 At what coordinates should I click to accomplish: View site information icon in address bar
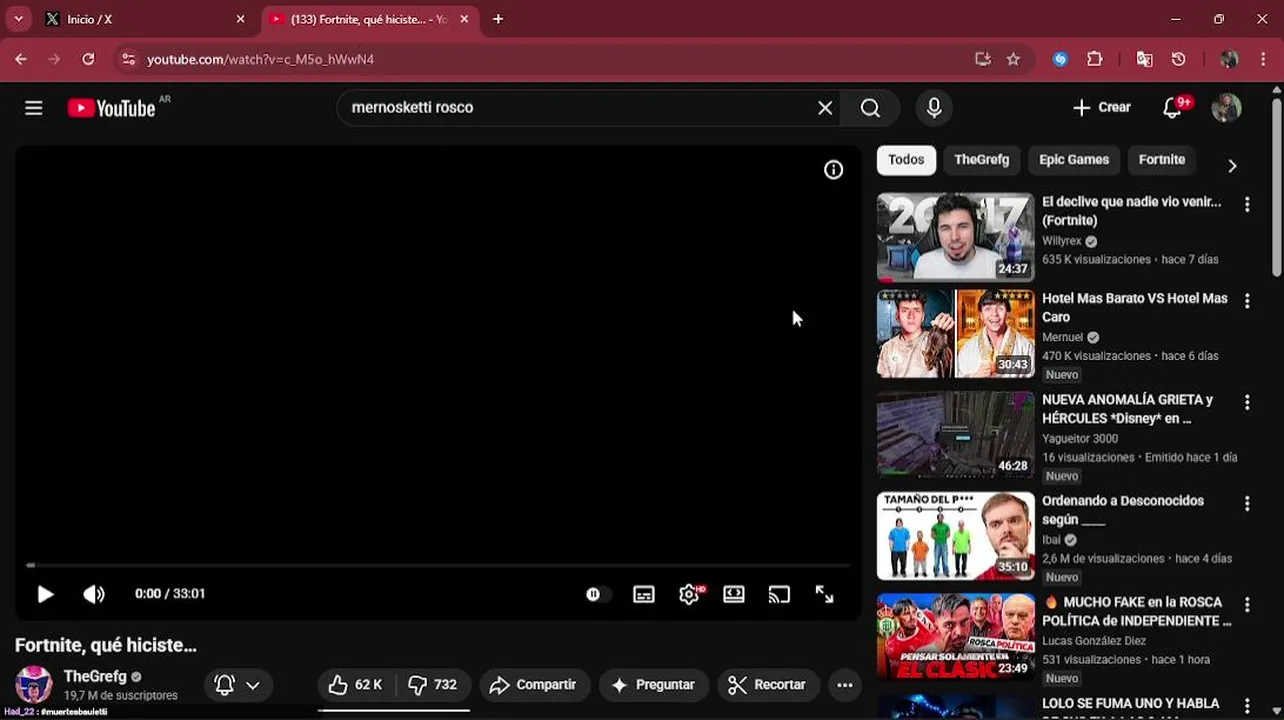[128, 59]
